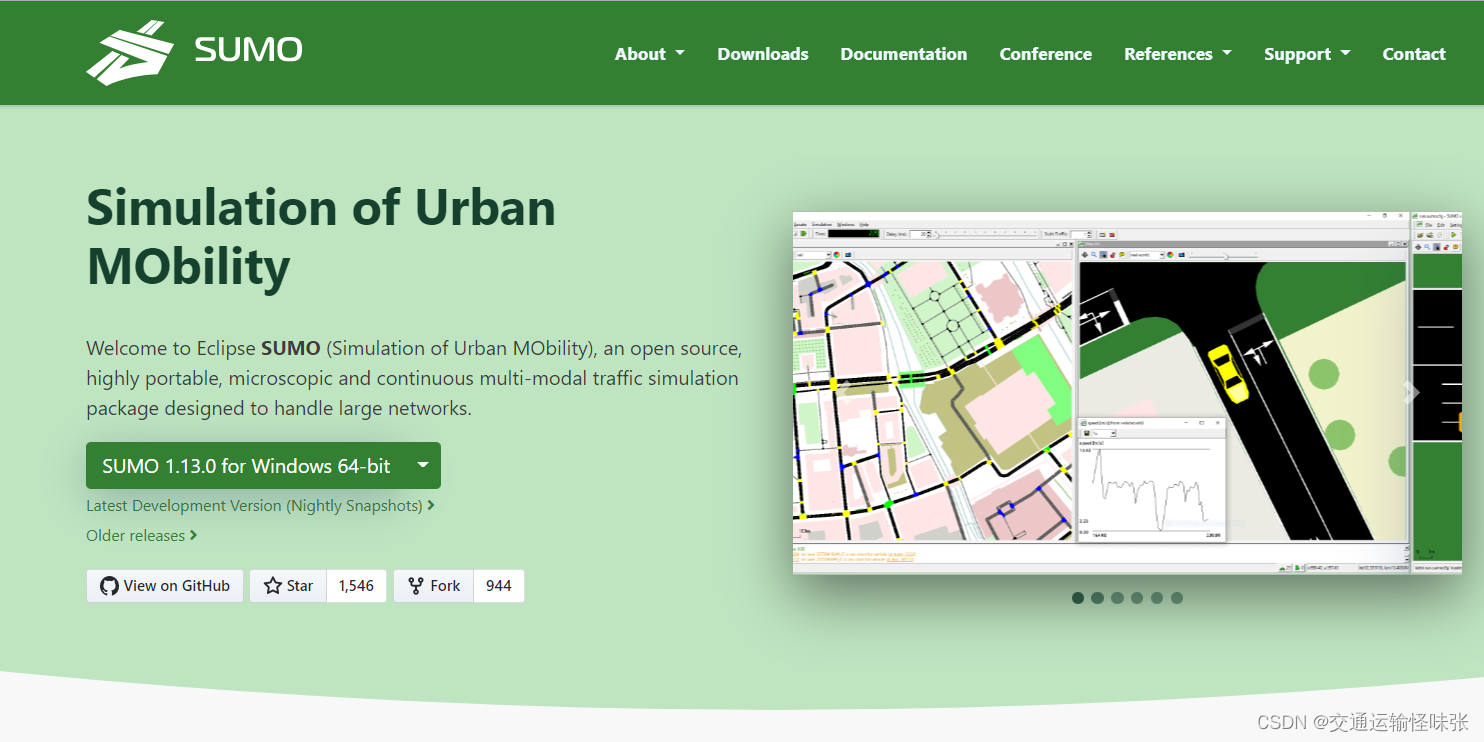1484x742 pixels.
Task: Open the 944 forks count
Action: (x=499, y=586)
